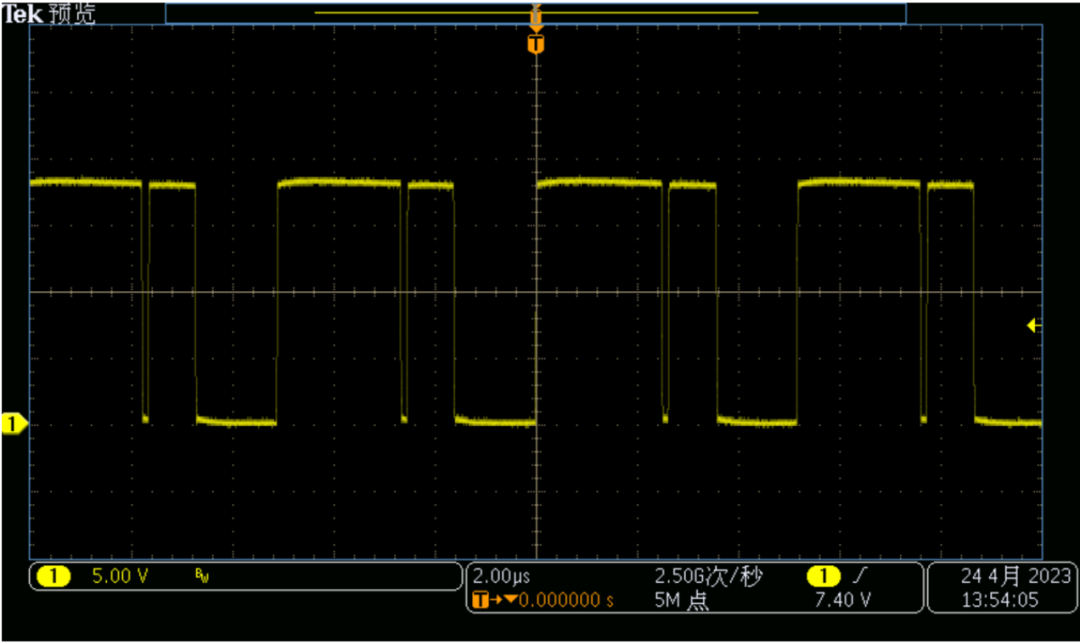1080x644 pixels.
Task: Click the yellow trigger level arrow
Action: (x=1033, y=325)
